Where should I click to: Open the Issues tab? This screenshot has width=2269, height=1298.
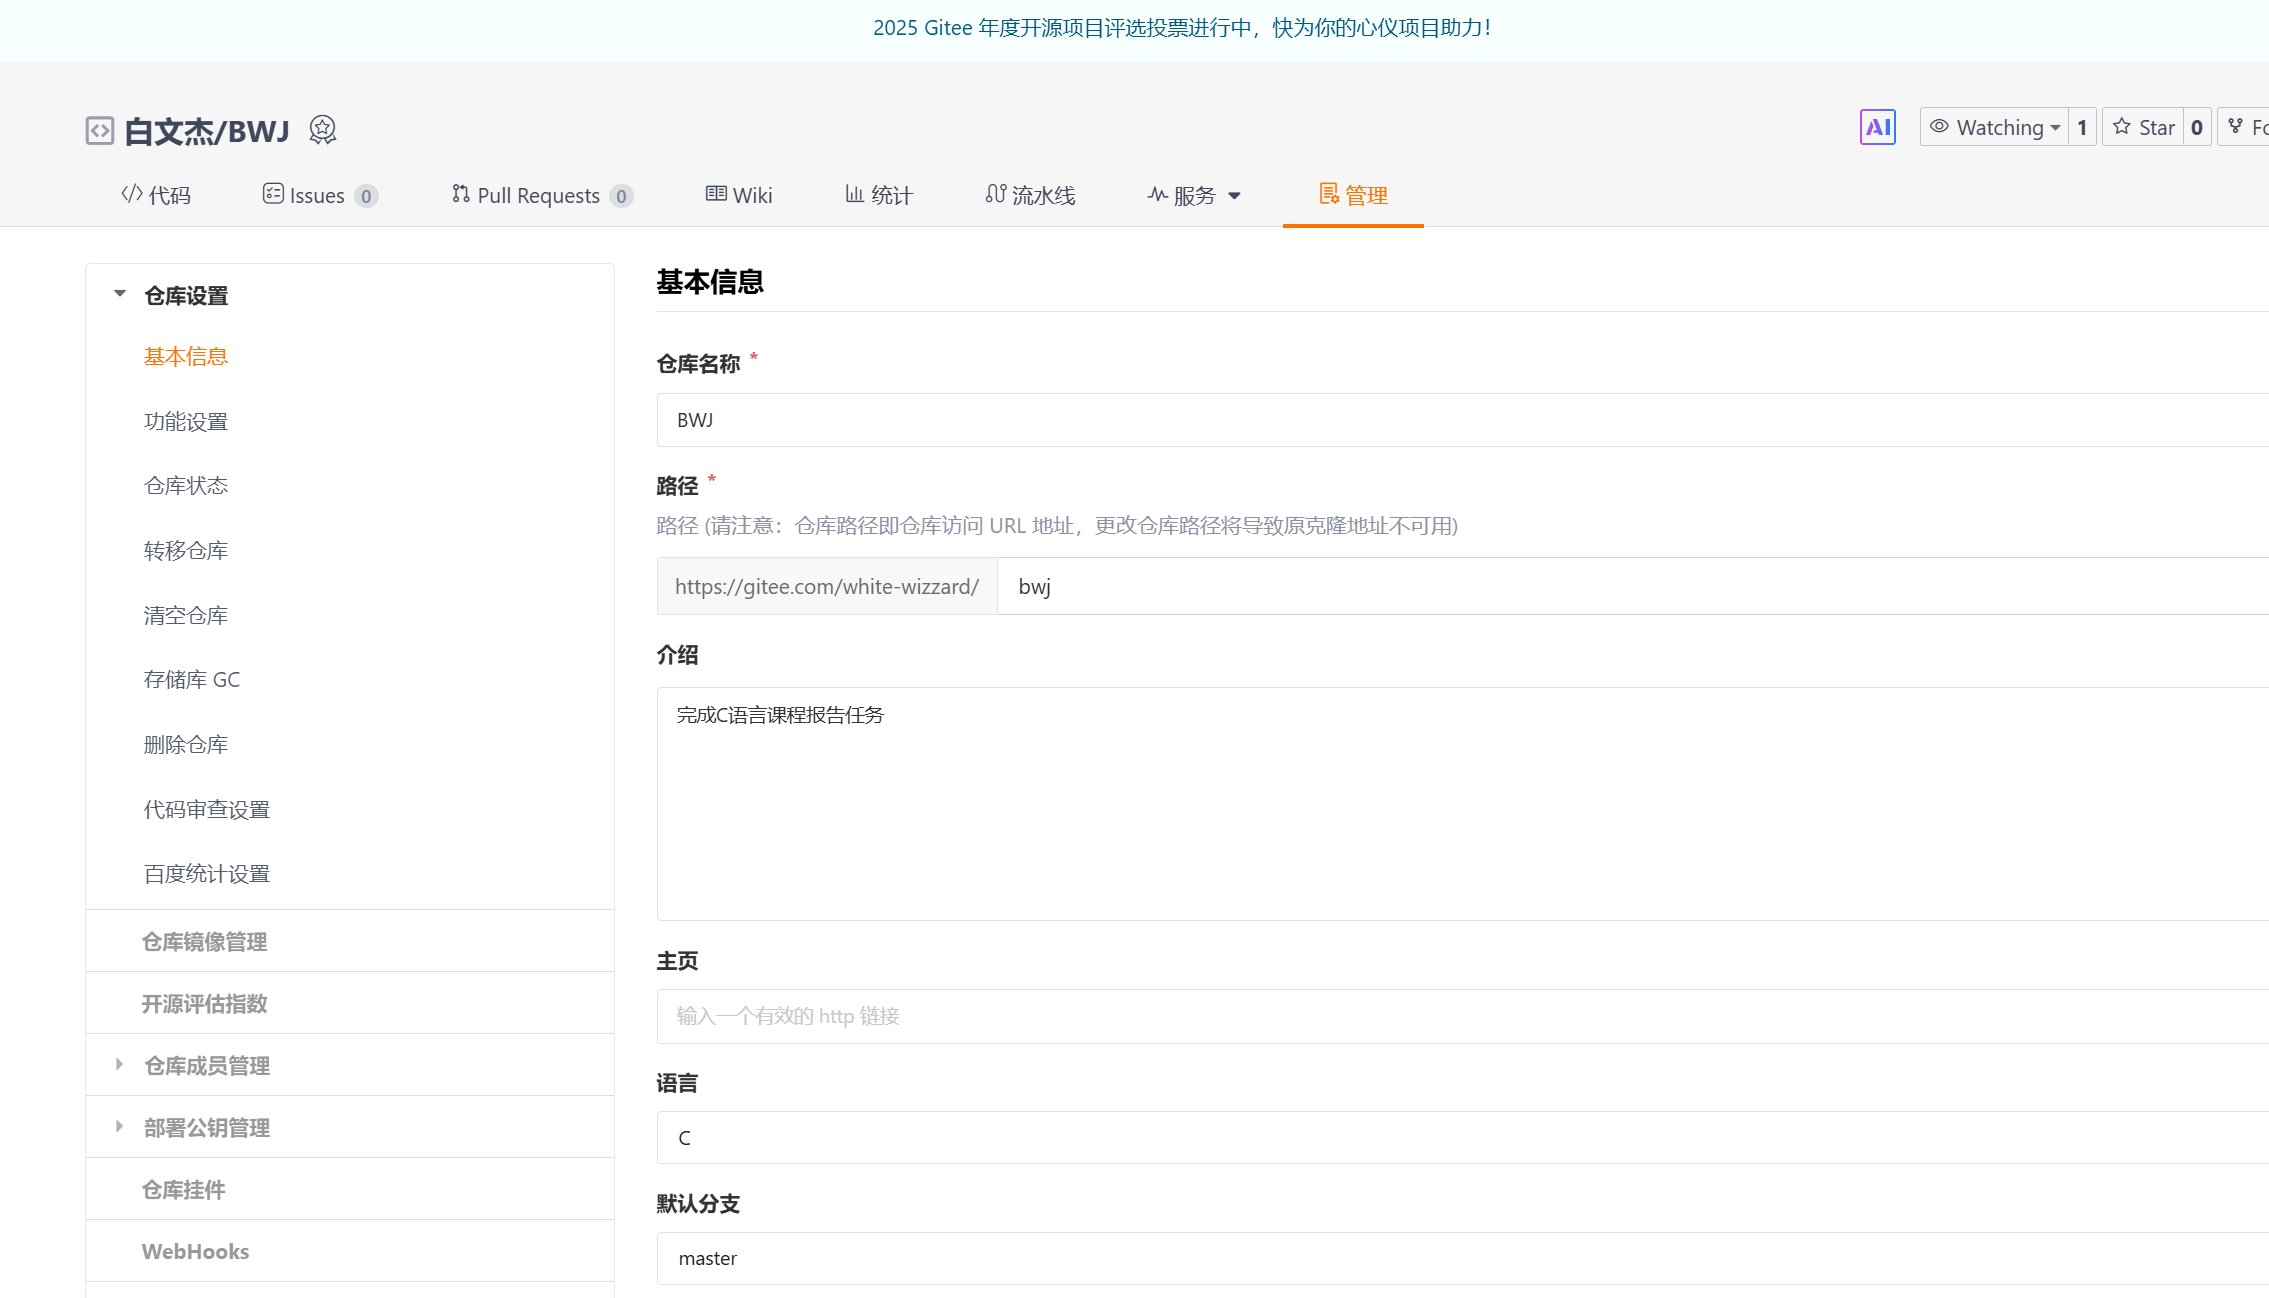[x=318, y=195]
